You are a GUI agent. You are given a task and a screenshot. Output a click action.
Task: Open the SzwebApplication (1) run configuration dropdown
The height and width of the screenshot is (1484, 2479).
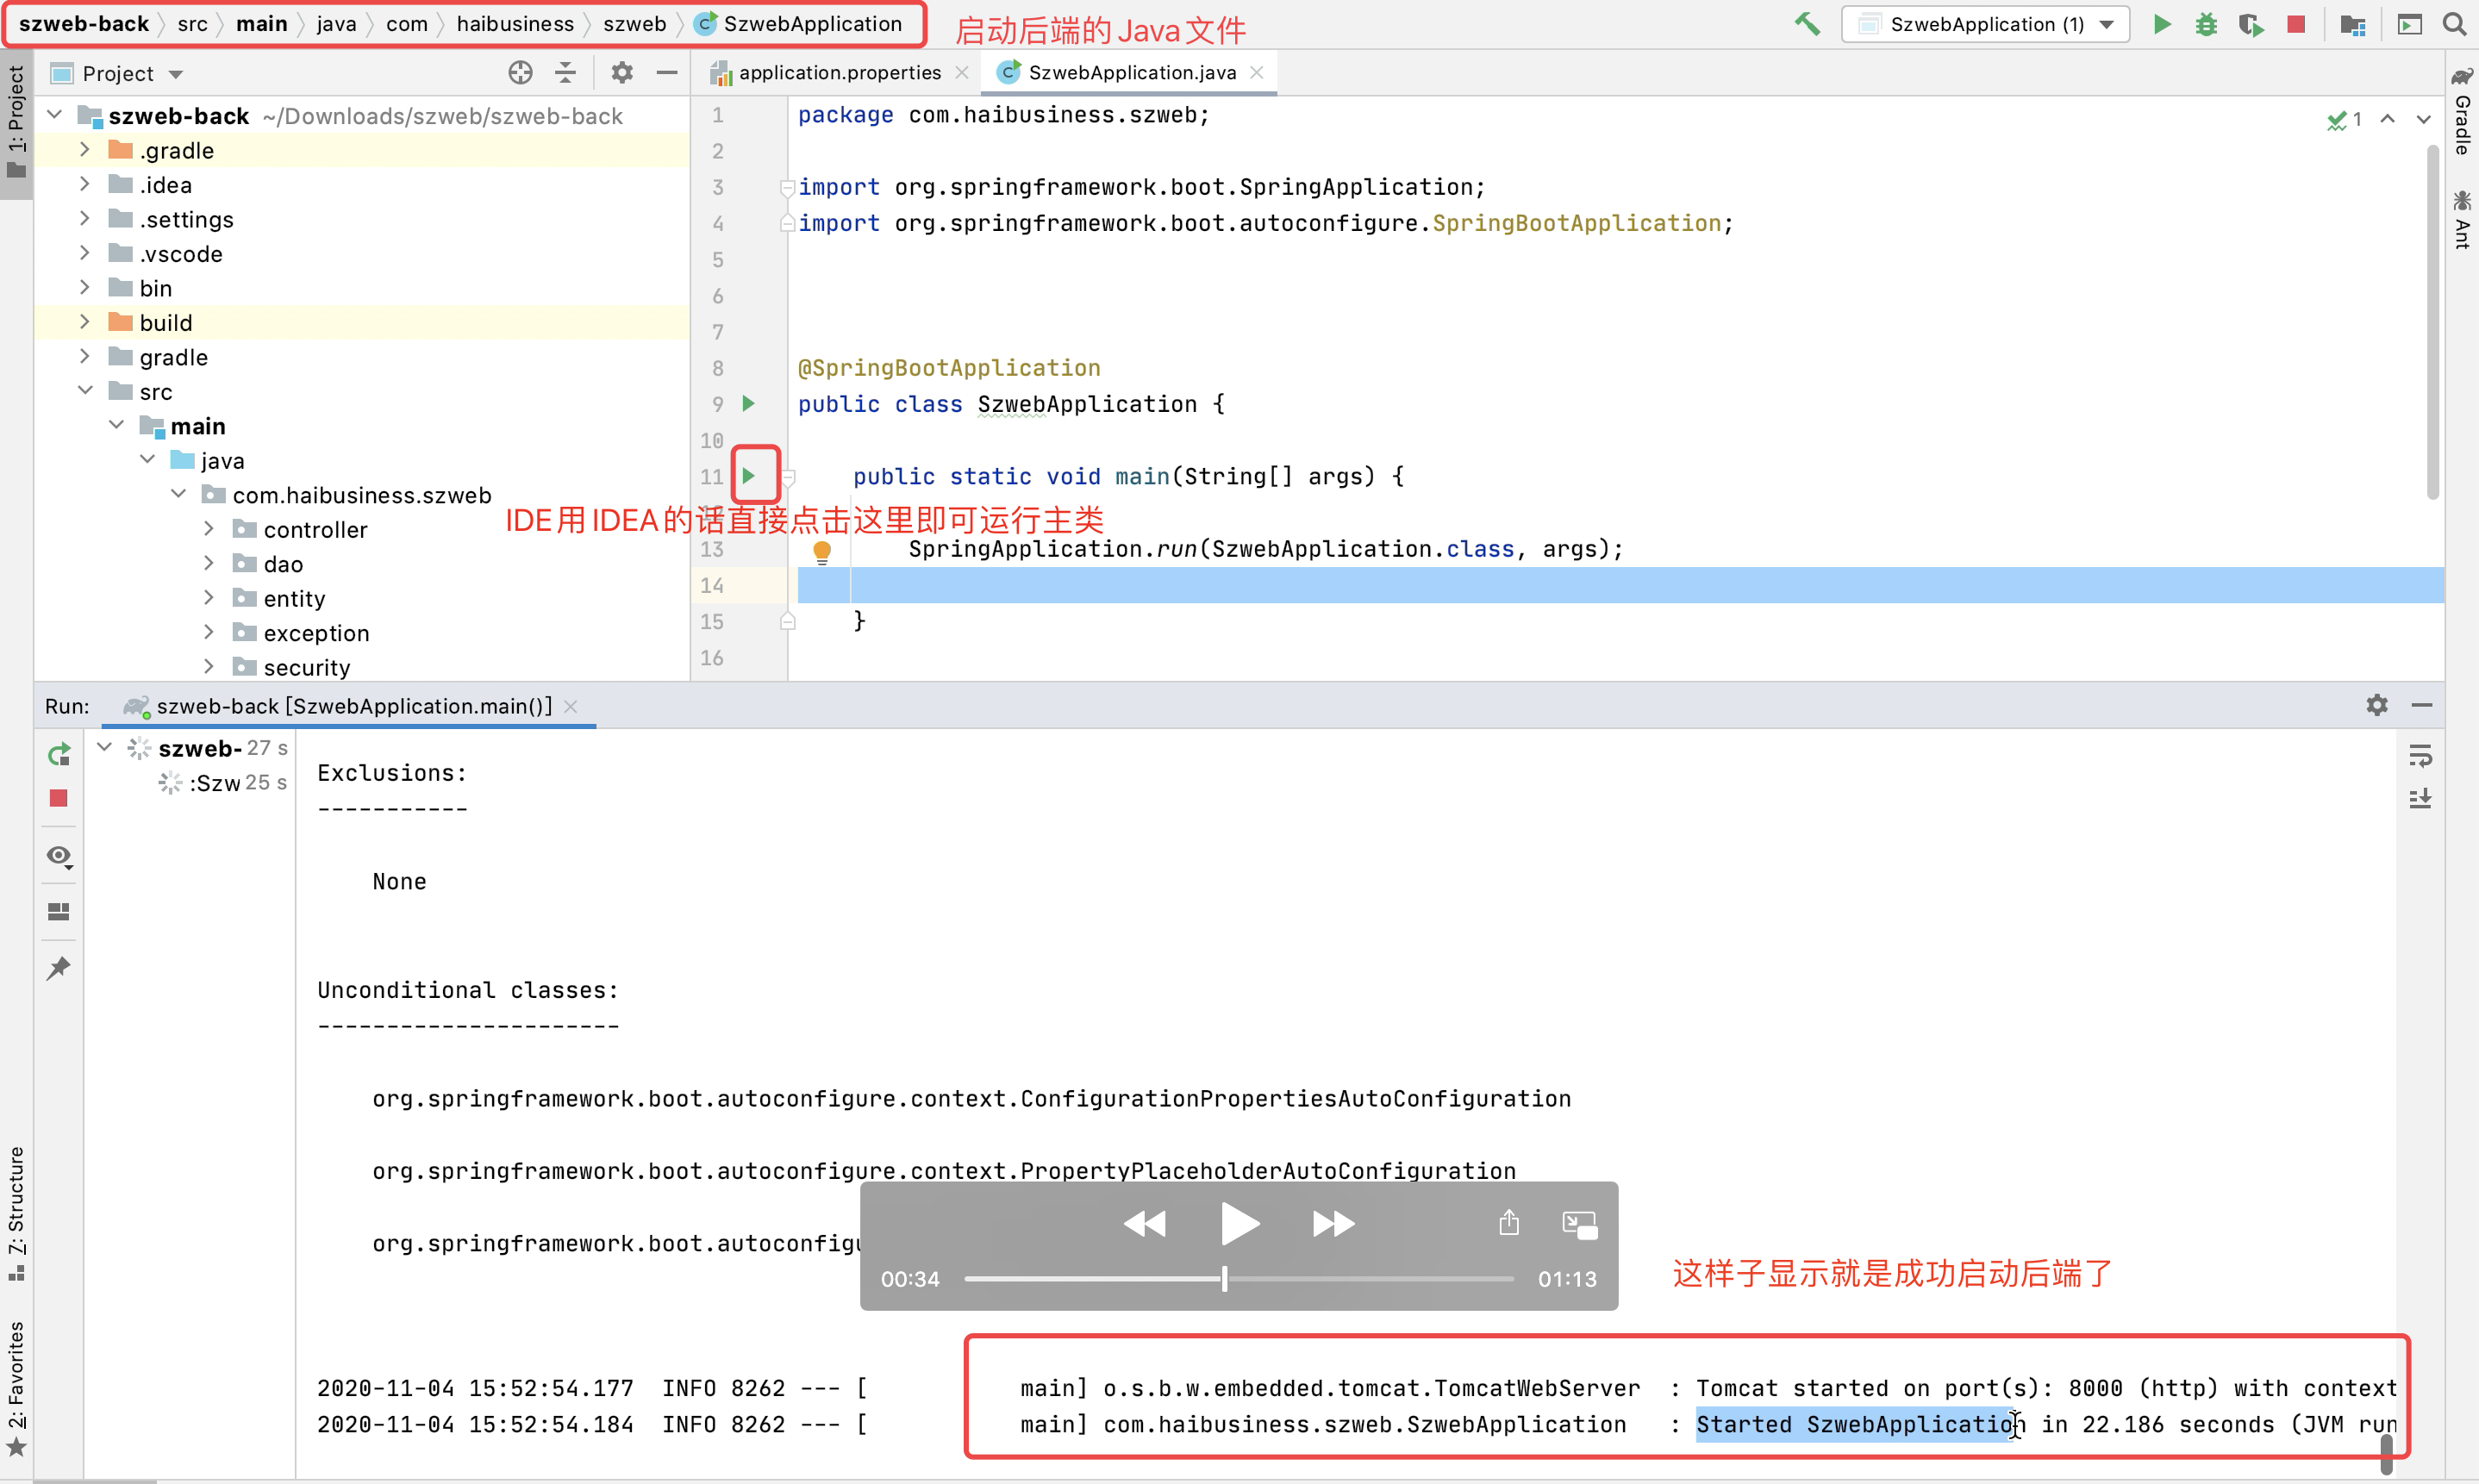point(1984,24)
